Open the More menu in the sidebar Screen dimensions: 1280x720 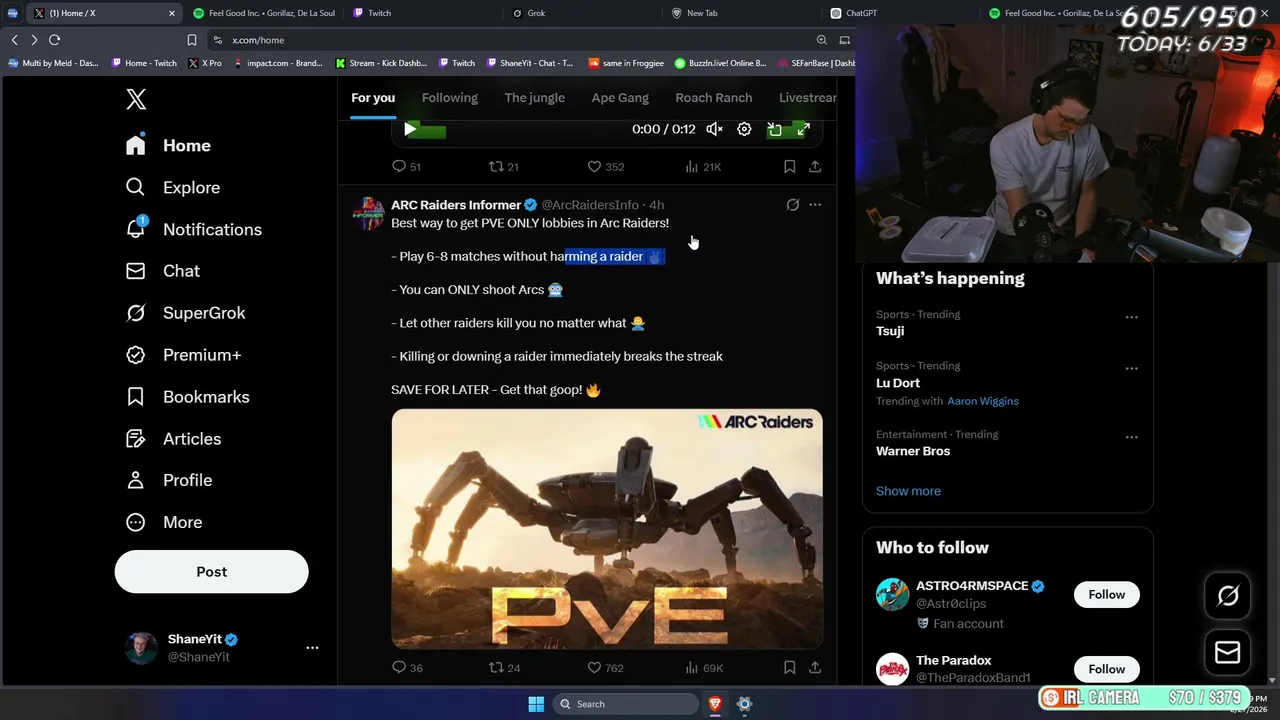tap(164, 522)
